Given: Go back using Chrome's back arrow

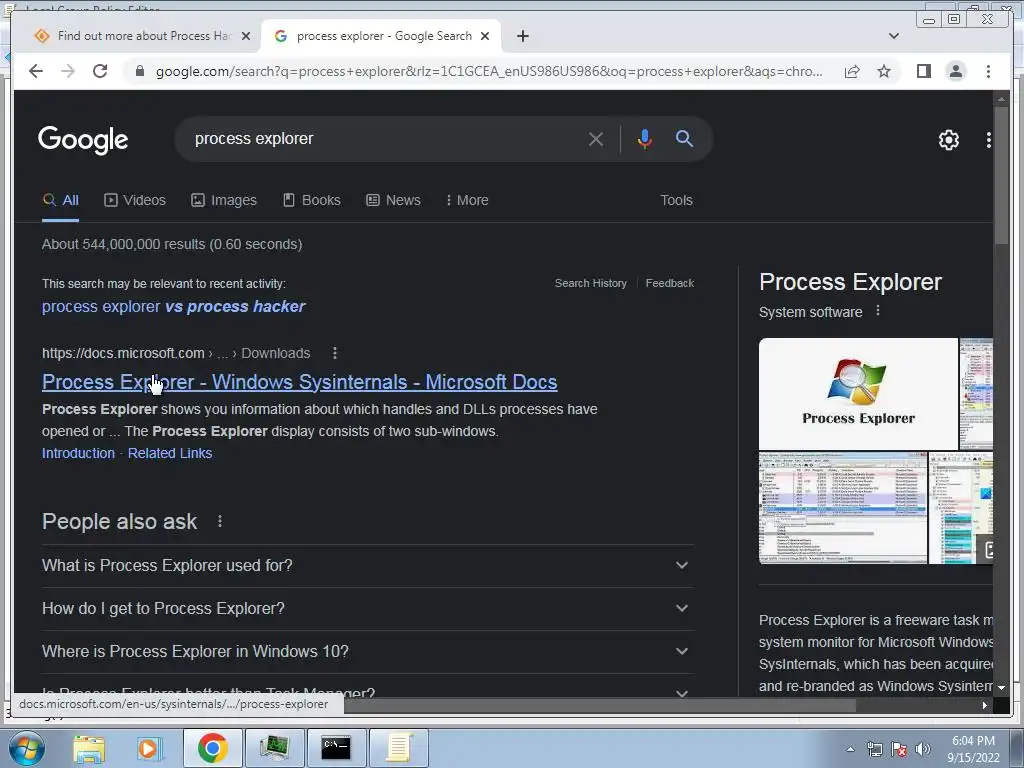Looking at the screenshot, I should (x=36, y=71).
